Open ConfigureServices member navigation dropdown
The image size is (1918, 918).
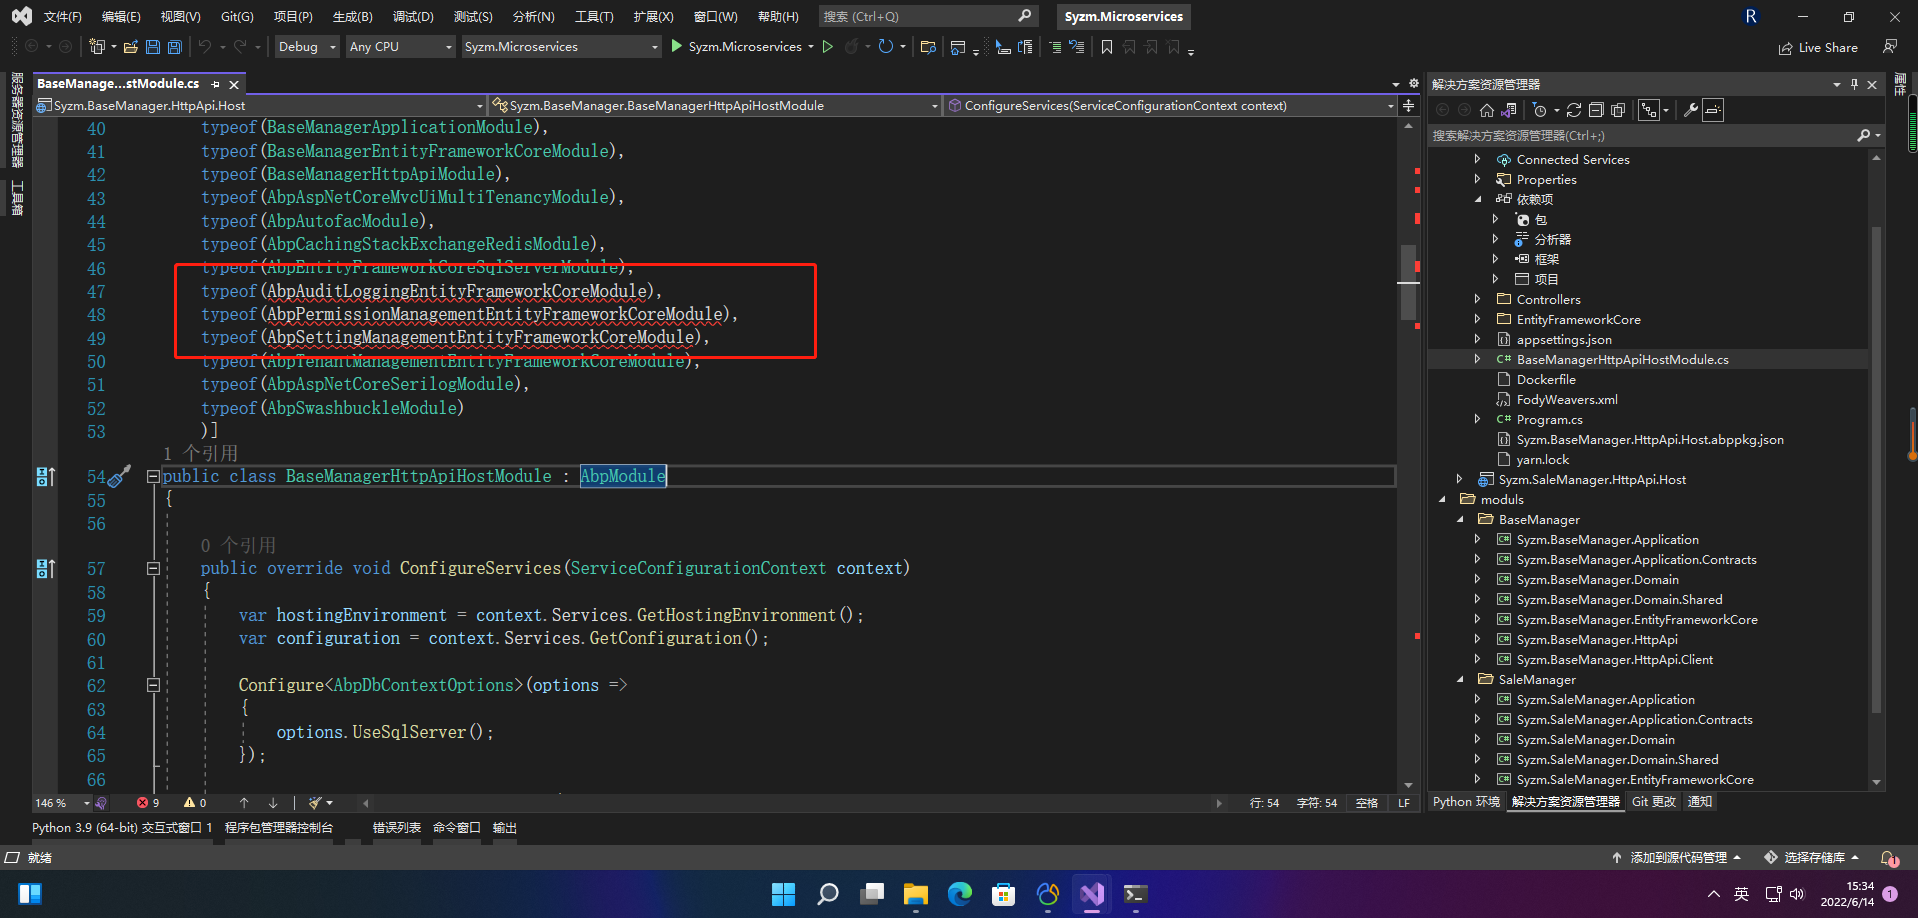pyautogui.click(x=1170, y=106)
